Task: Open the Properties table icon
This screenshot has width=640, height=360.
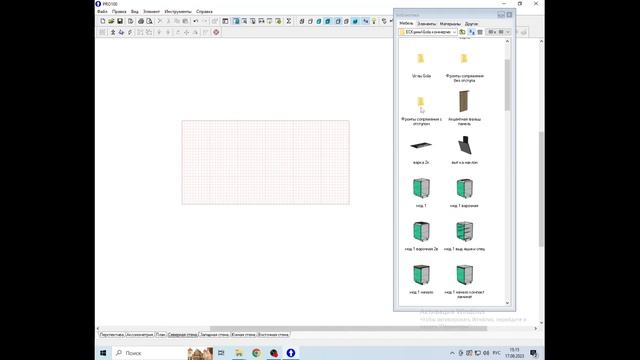Action: [225, 21]
